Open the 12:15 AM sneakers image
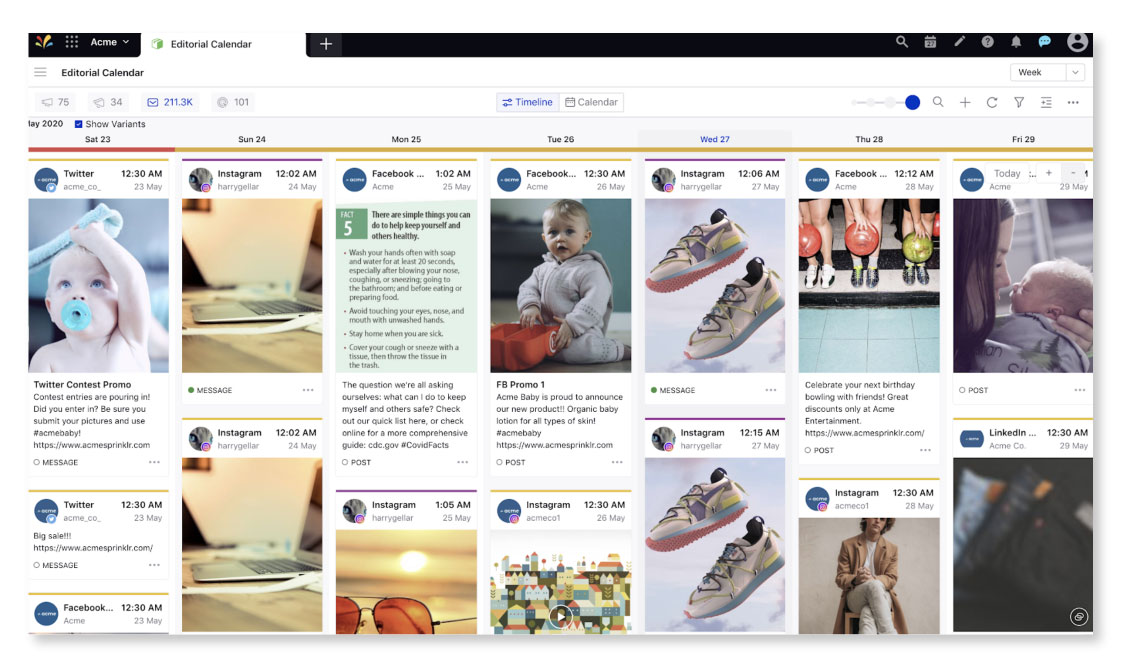This screenshot has height=668, width=1121. pos(715,545)
